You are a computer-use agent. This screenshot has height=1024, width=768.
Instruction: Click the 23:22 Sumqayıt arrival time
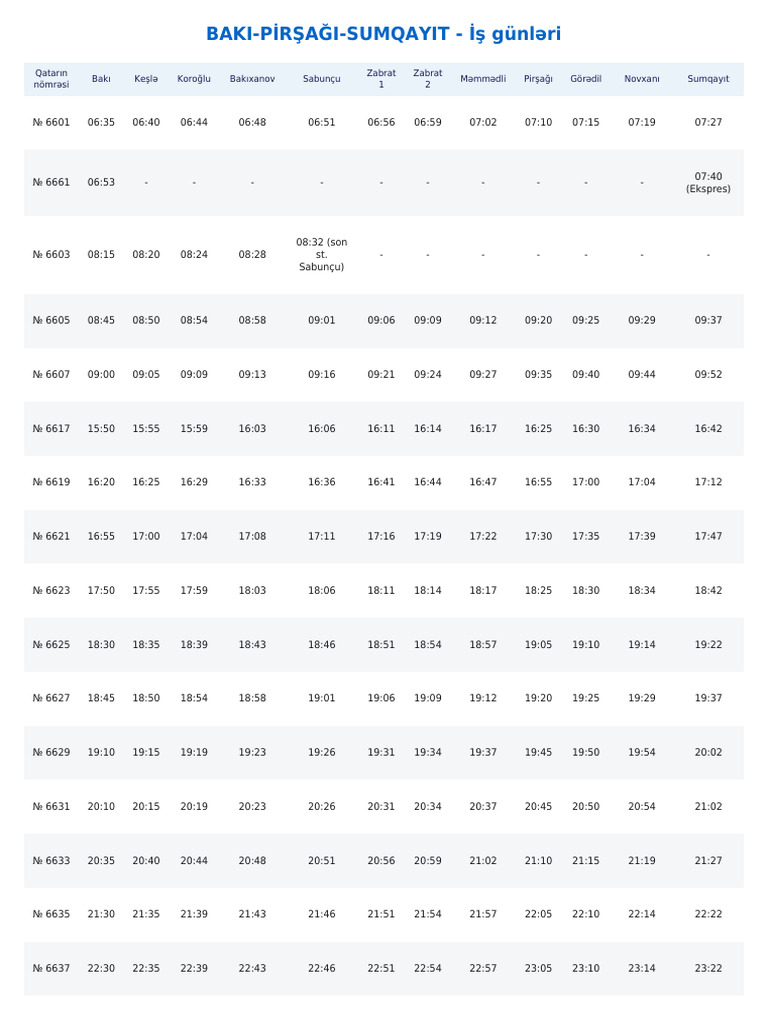708,968
